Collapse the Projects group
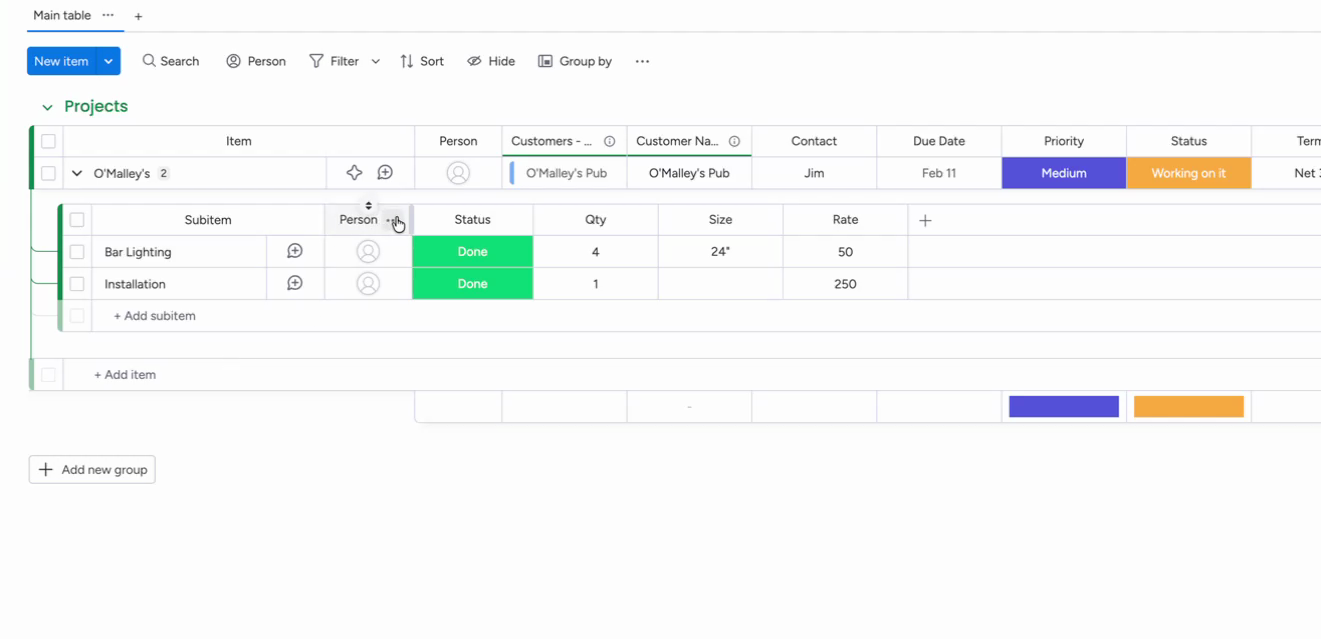This screenshot has height=639, width=1321. pos(47,106)
